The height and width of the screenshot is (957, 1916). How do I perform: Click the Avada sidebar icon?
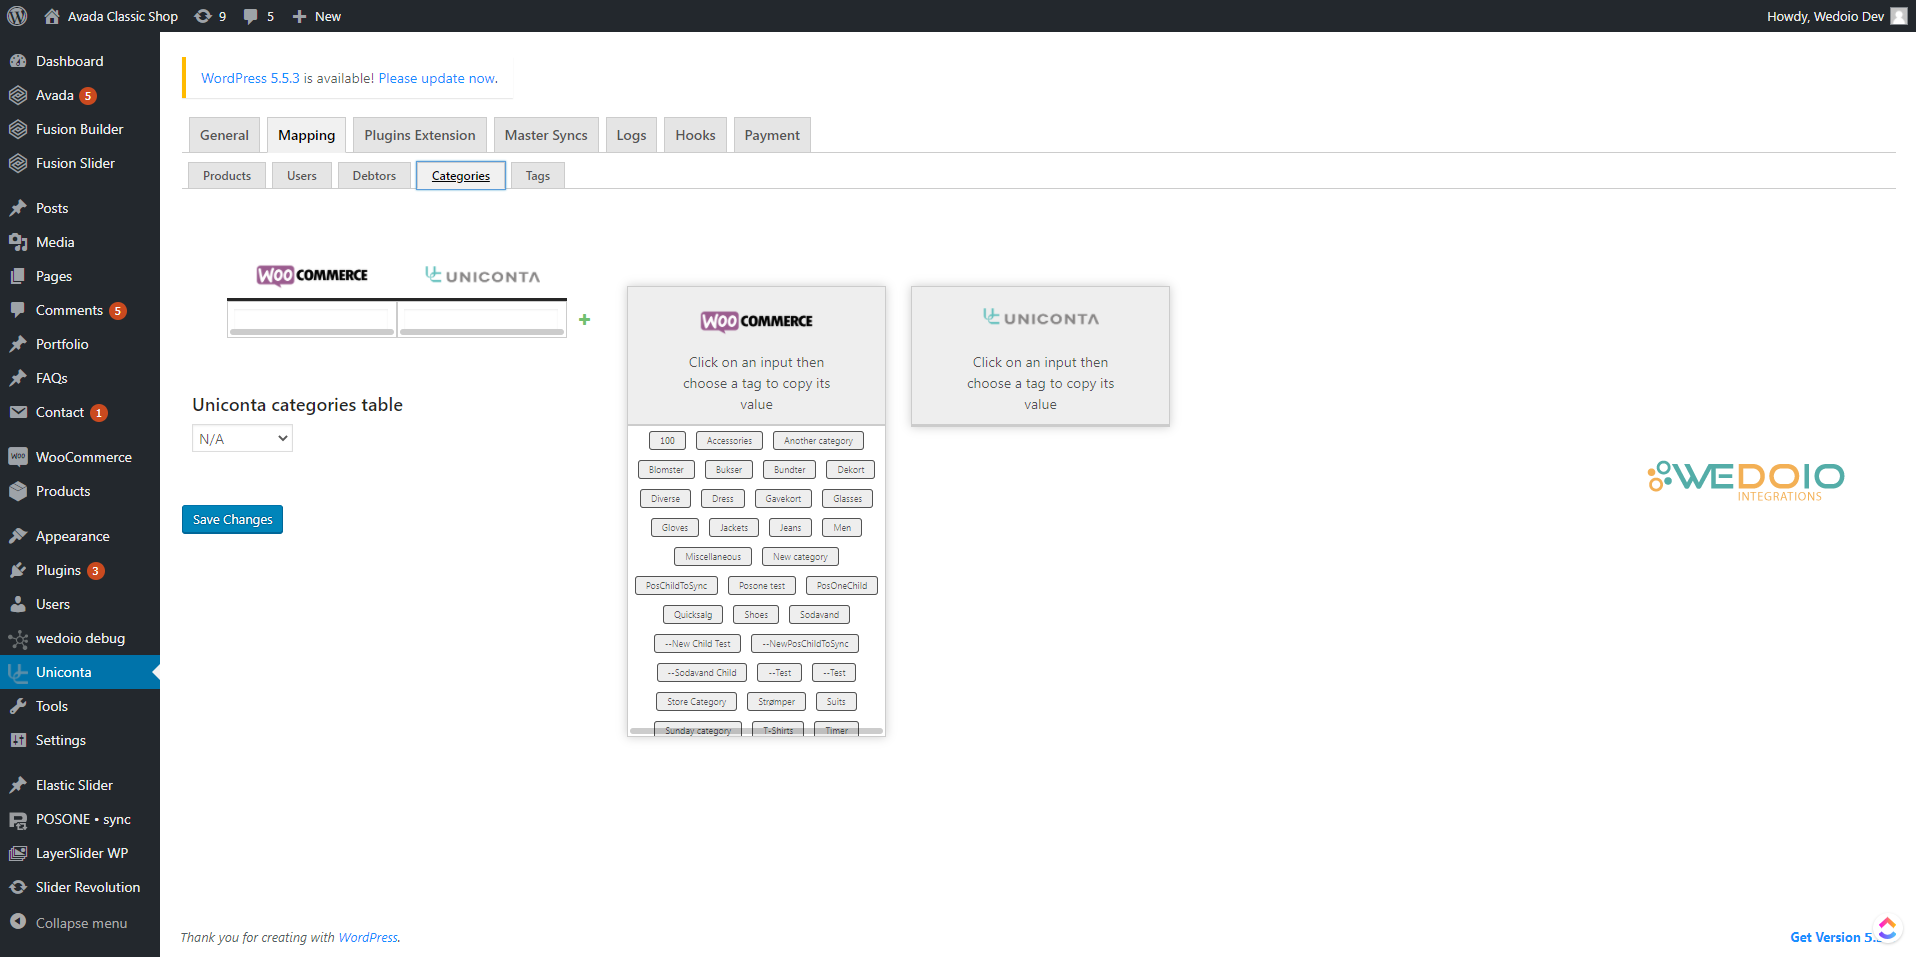(x=18, y=95)
